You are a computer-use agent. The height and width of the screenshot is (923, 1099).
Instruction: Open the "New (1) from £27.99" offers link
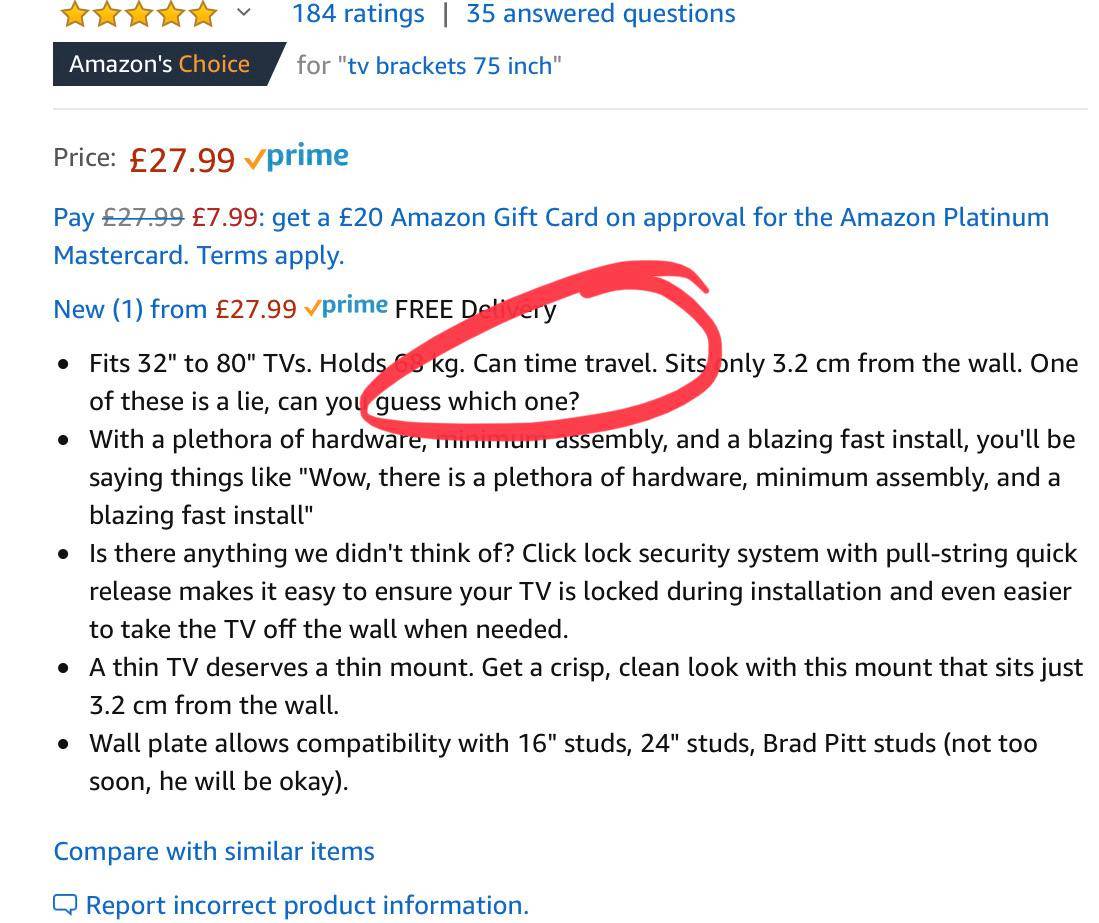[x=174, y=309]
